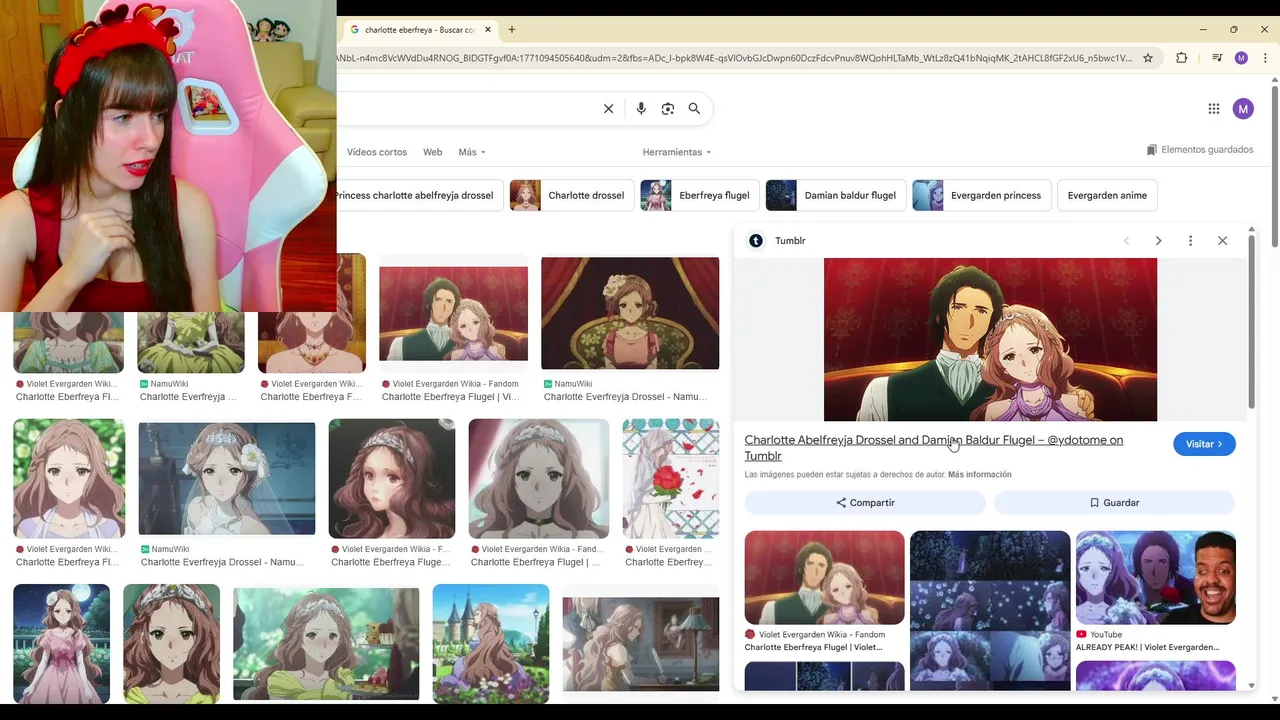
Task: Switch to the Web results tab
Action: tap(432, 152)
